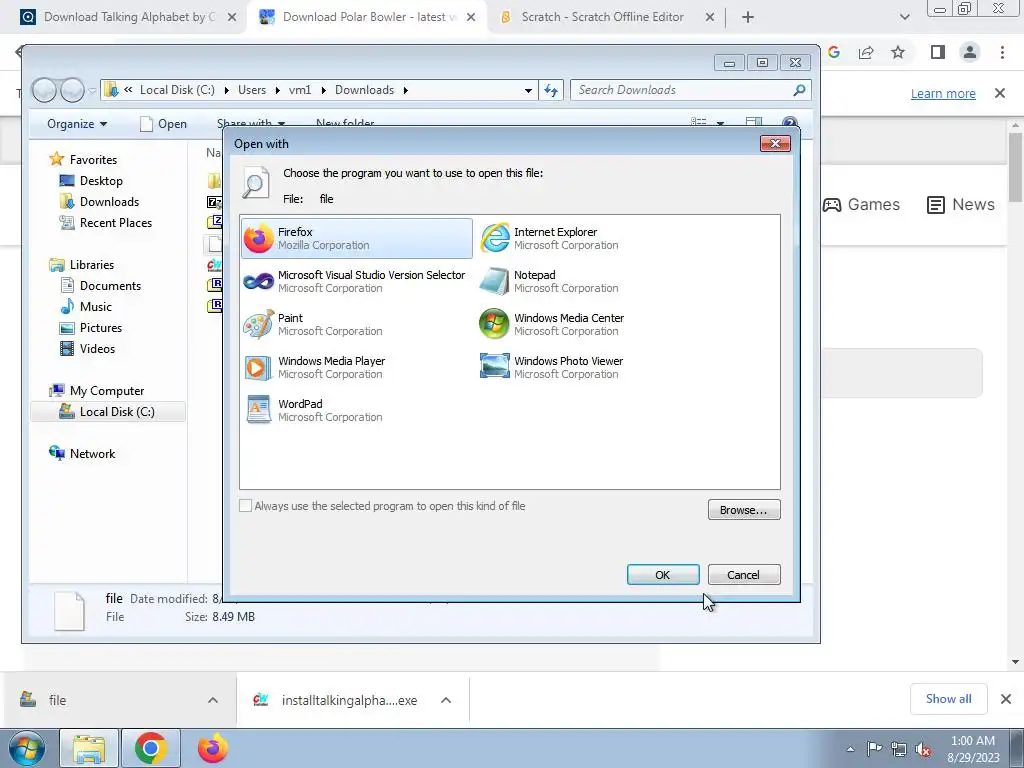Screen dimensions: 1024x768
Task: Switch to Download Polar Bowler tab
Action: point(368,17)
